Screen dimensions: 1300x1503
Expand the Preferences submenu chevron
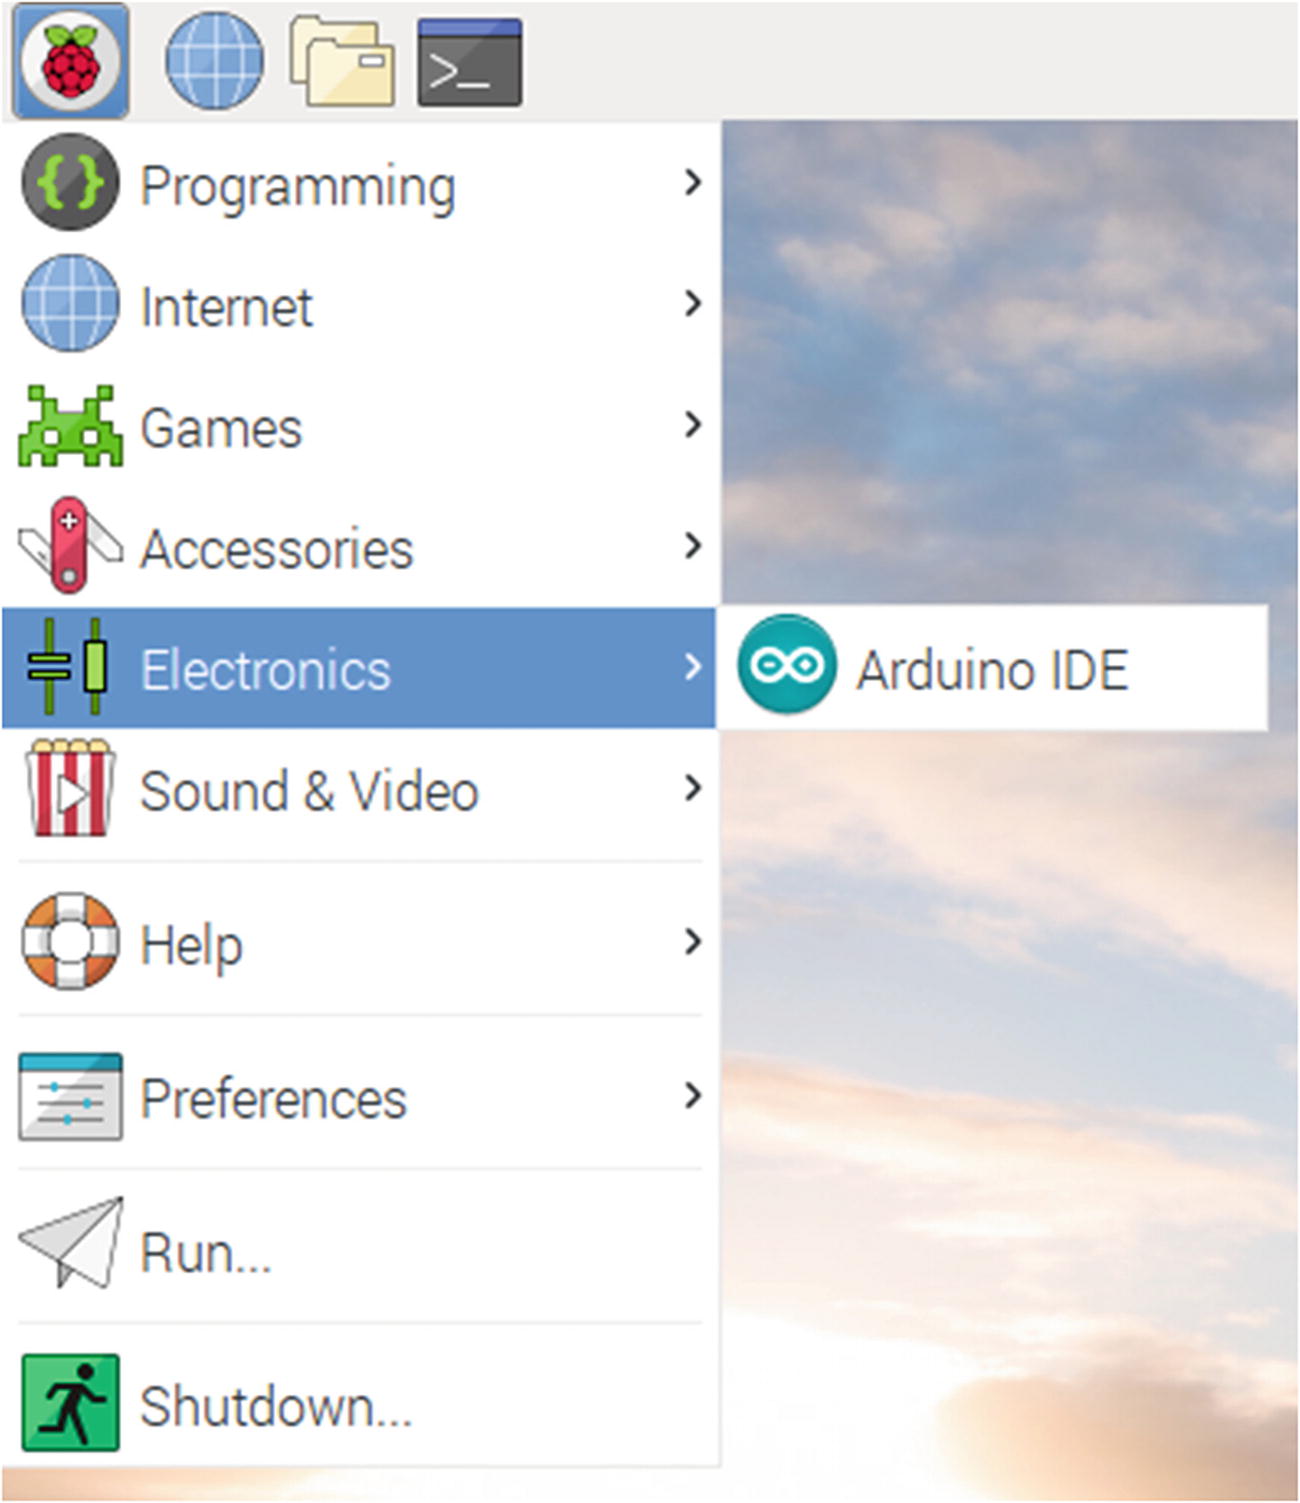692,1096
